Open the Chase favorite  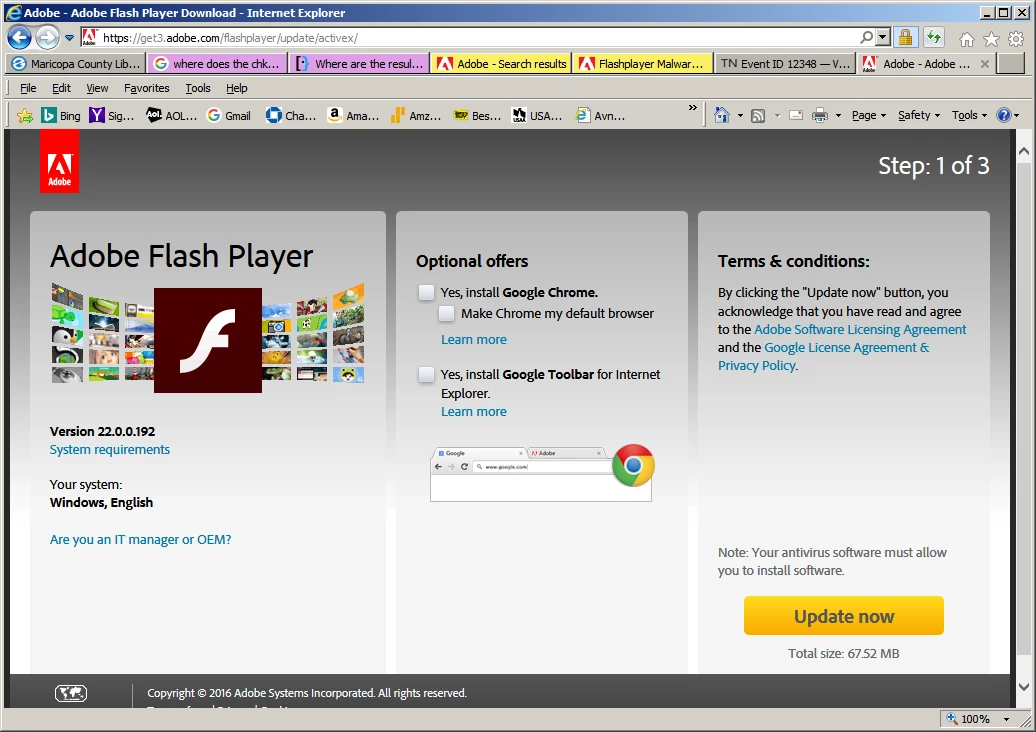coord(291,116)
